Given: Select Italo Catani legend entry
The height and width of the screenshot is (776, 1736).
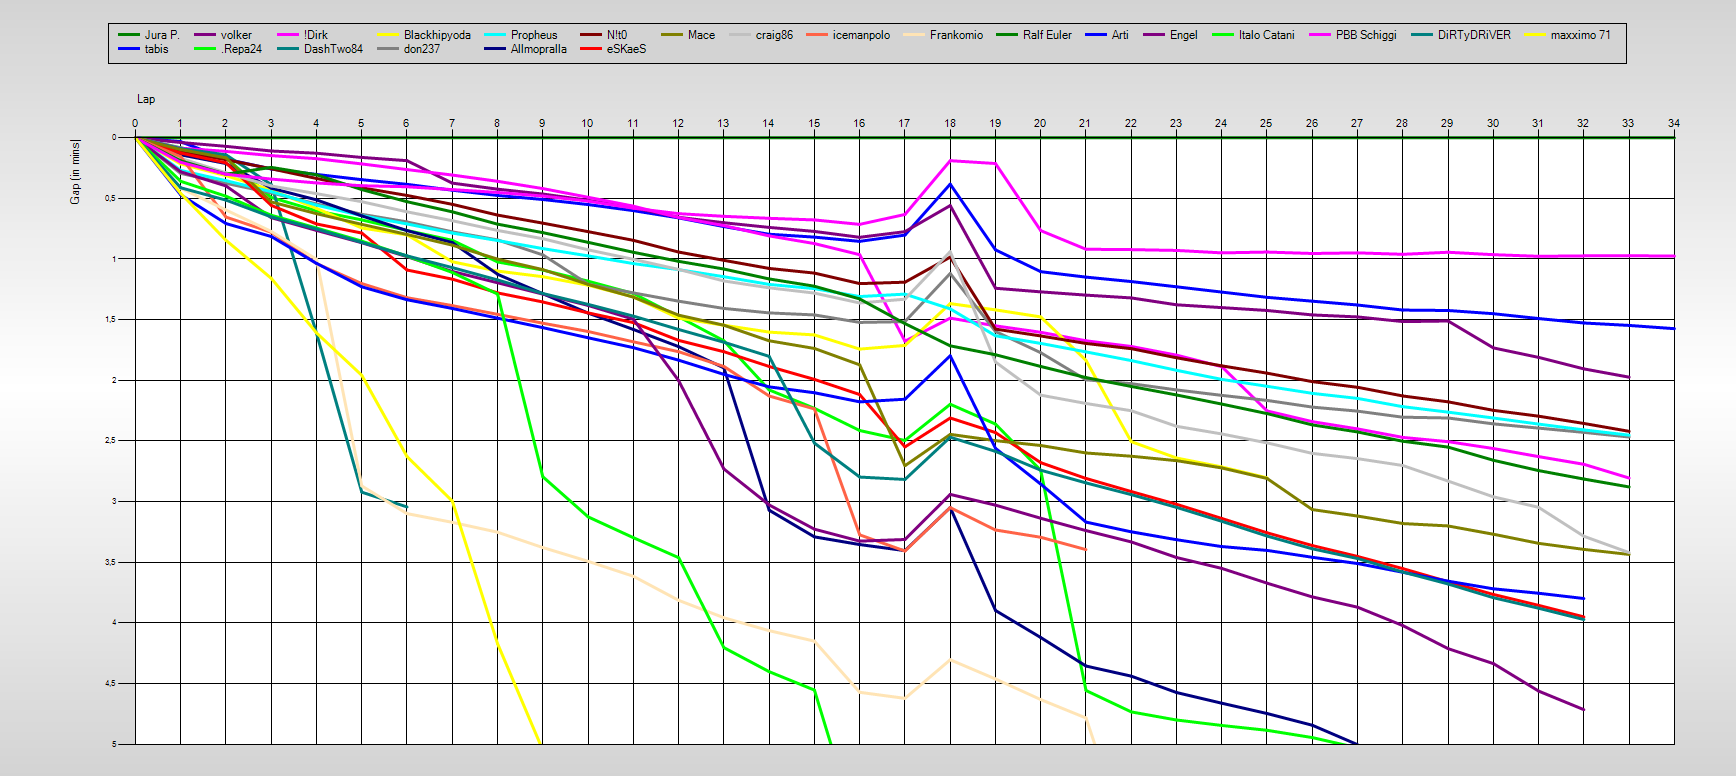Looking at the screenshot, I should click(1266, 35).
